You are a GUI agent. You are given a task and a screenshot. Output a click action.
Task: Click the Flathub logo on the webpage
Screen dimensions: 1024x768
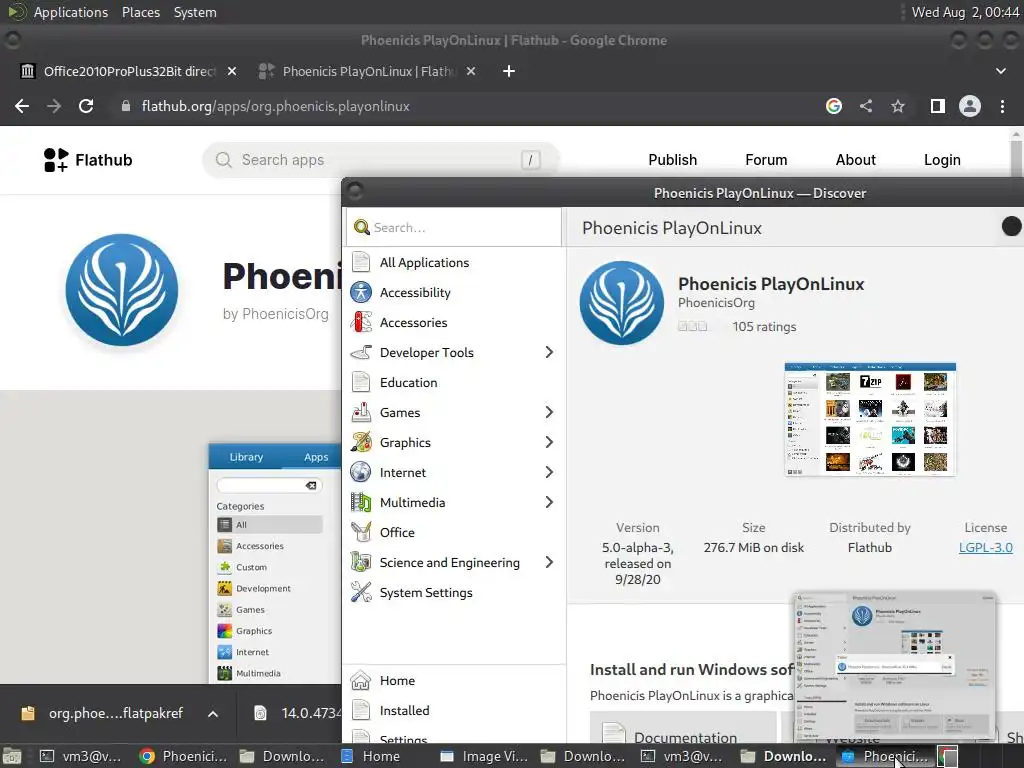(x=88, y=160)
